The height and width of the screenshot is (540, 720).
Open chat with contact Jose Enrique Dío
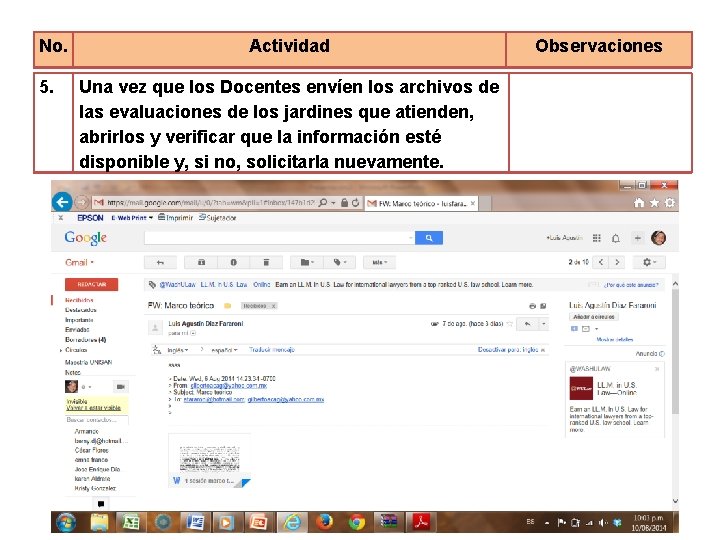pos(97,469)
